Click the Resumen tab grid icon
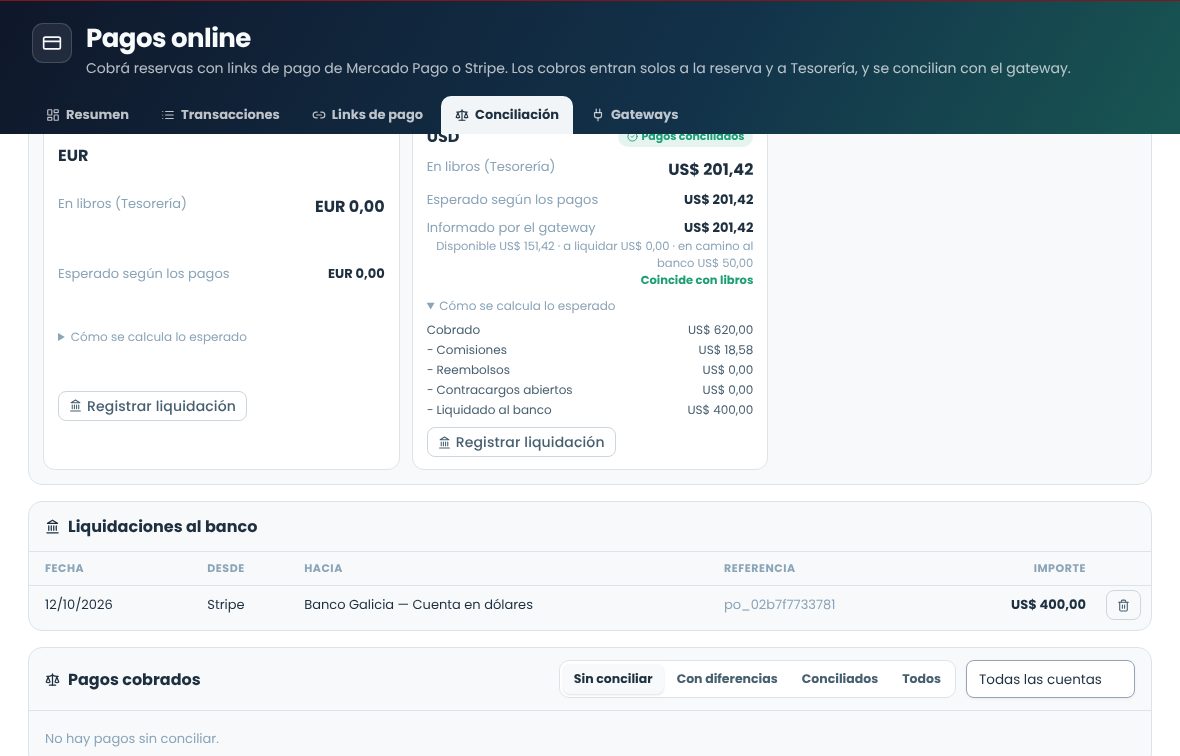The height and width of the screenshot is (756, 1180). pyautogui.click(x=53, y=115)
